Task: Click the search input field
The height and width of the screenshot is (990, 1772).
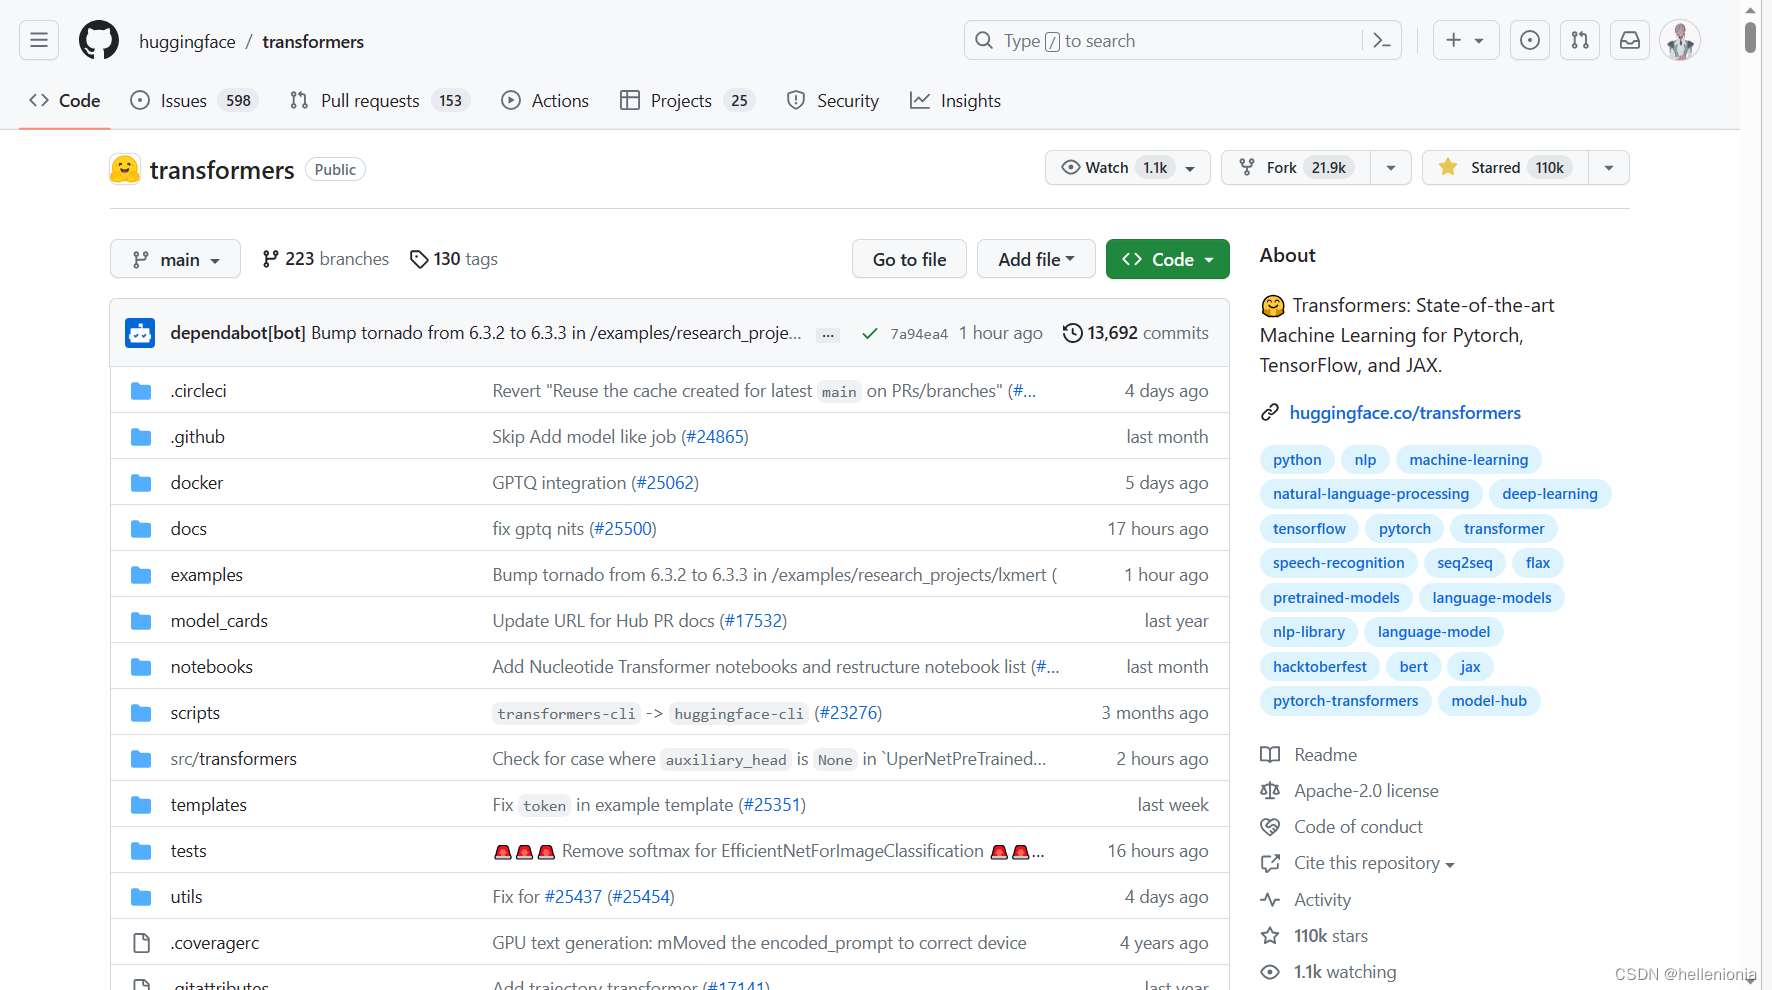Action: [x=1183, y=40]
